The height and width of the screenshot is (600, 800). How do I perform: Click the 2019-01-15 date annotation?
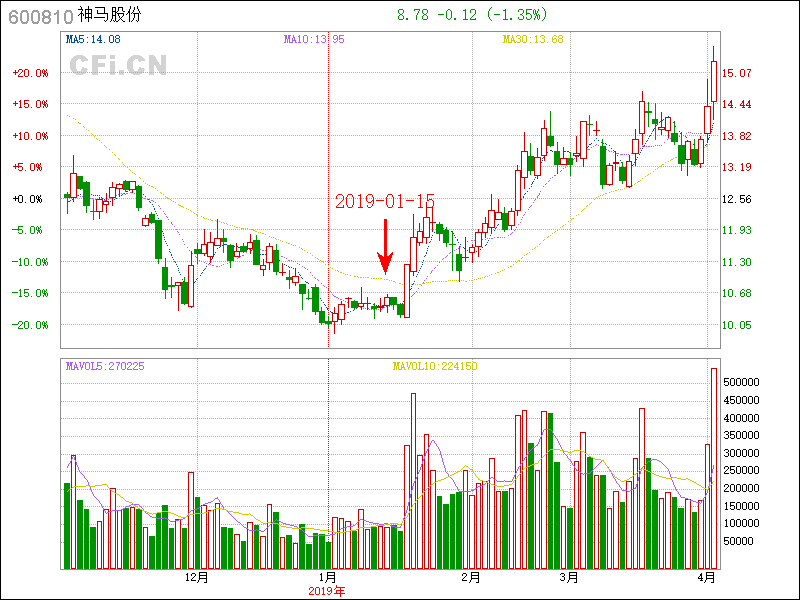pos(384,201)
